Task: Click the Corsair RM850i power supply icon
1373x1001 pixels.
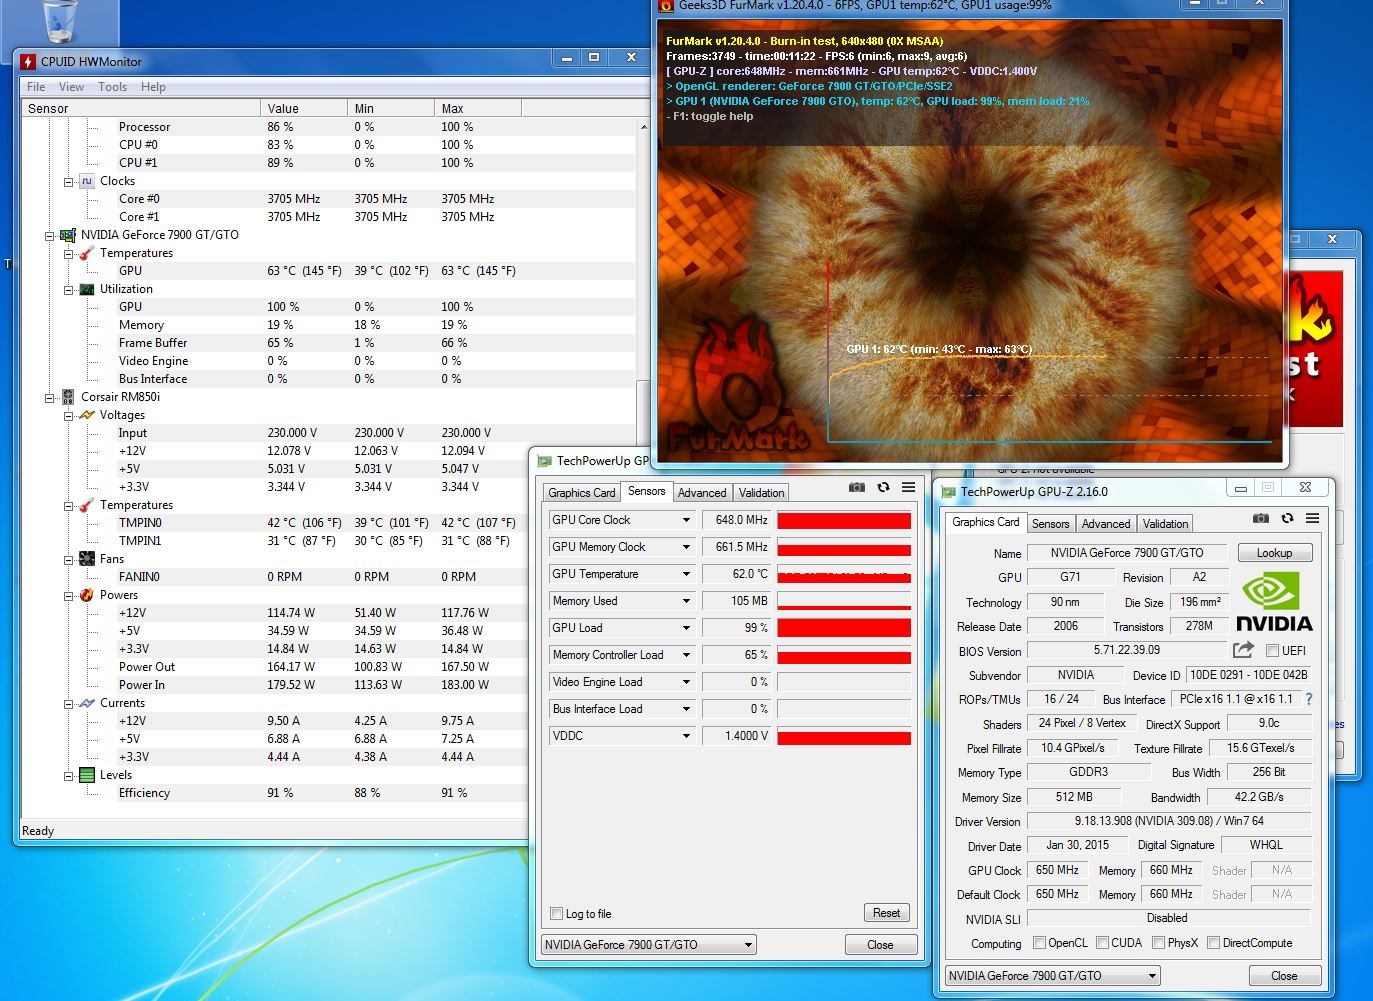Action: [x=68, y=397]
